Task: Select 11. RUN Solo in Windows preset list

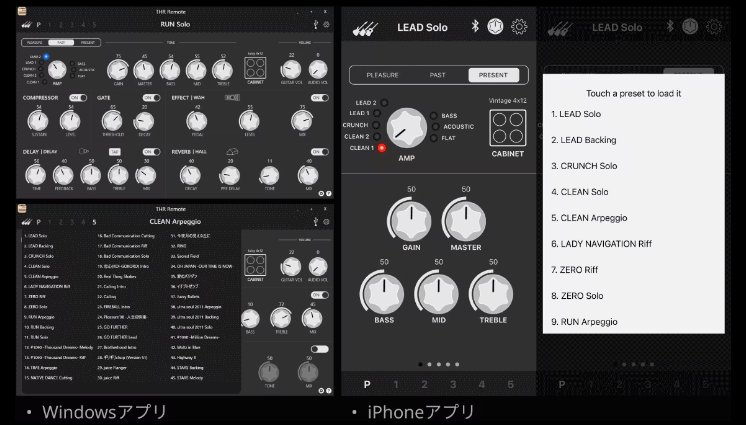Action: 36,337
